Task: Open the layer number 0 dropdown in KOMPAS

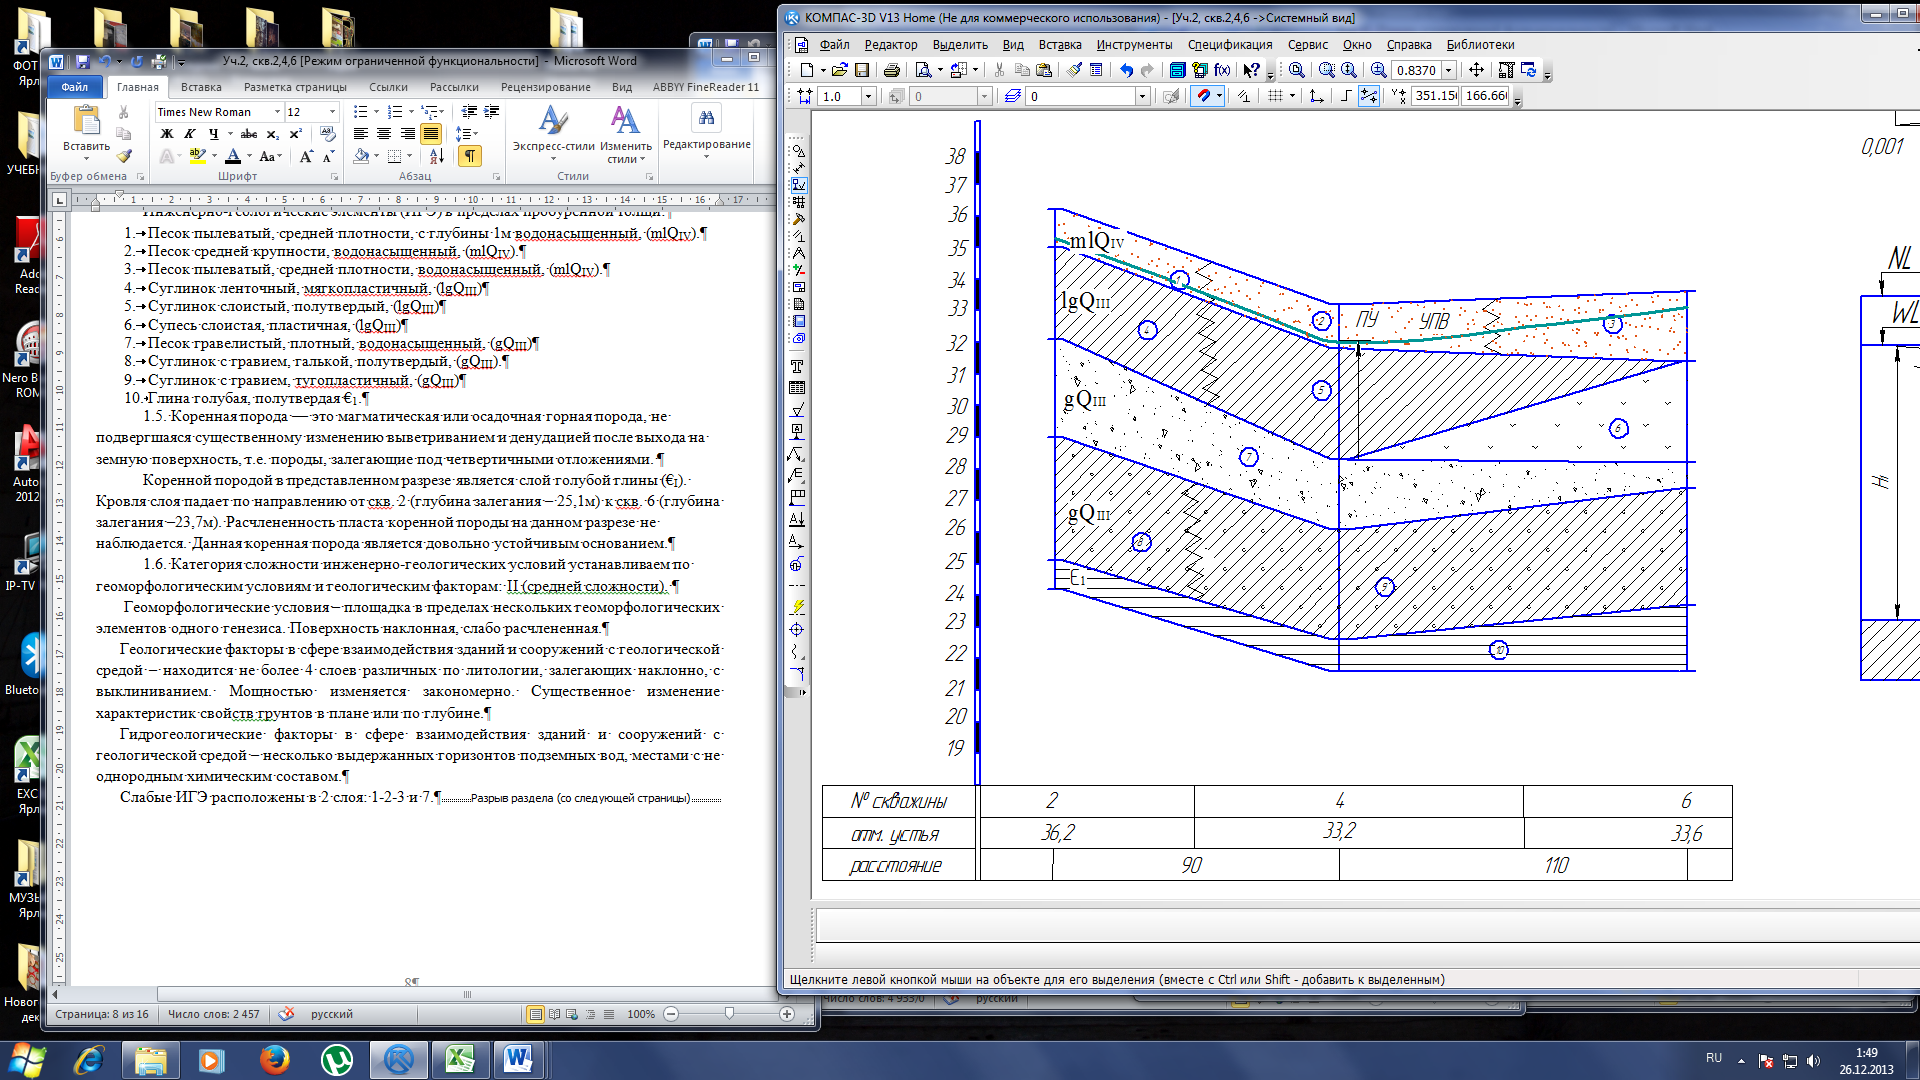Action: click(x=1142, y=96)
